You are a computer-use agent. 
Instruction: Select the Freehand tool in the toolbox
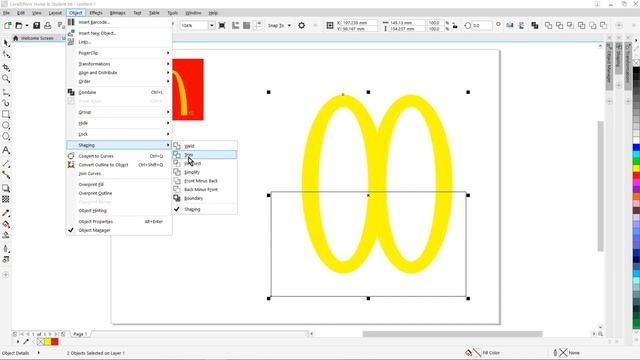6,92
